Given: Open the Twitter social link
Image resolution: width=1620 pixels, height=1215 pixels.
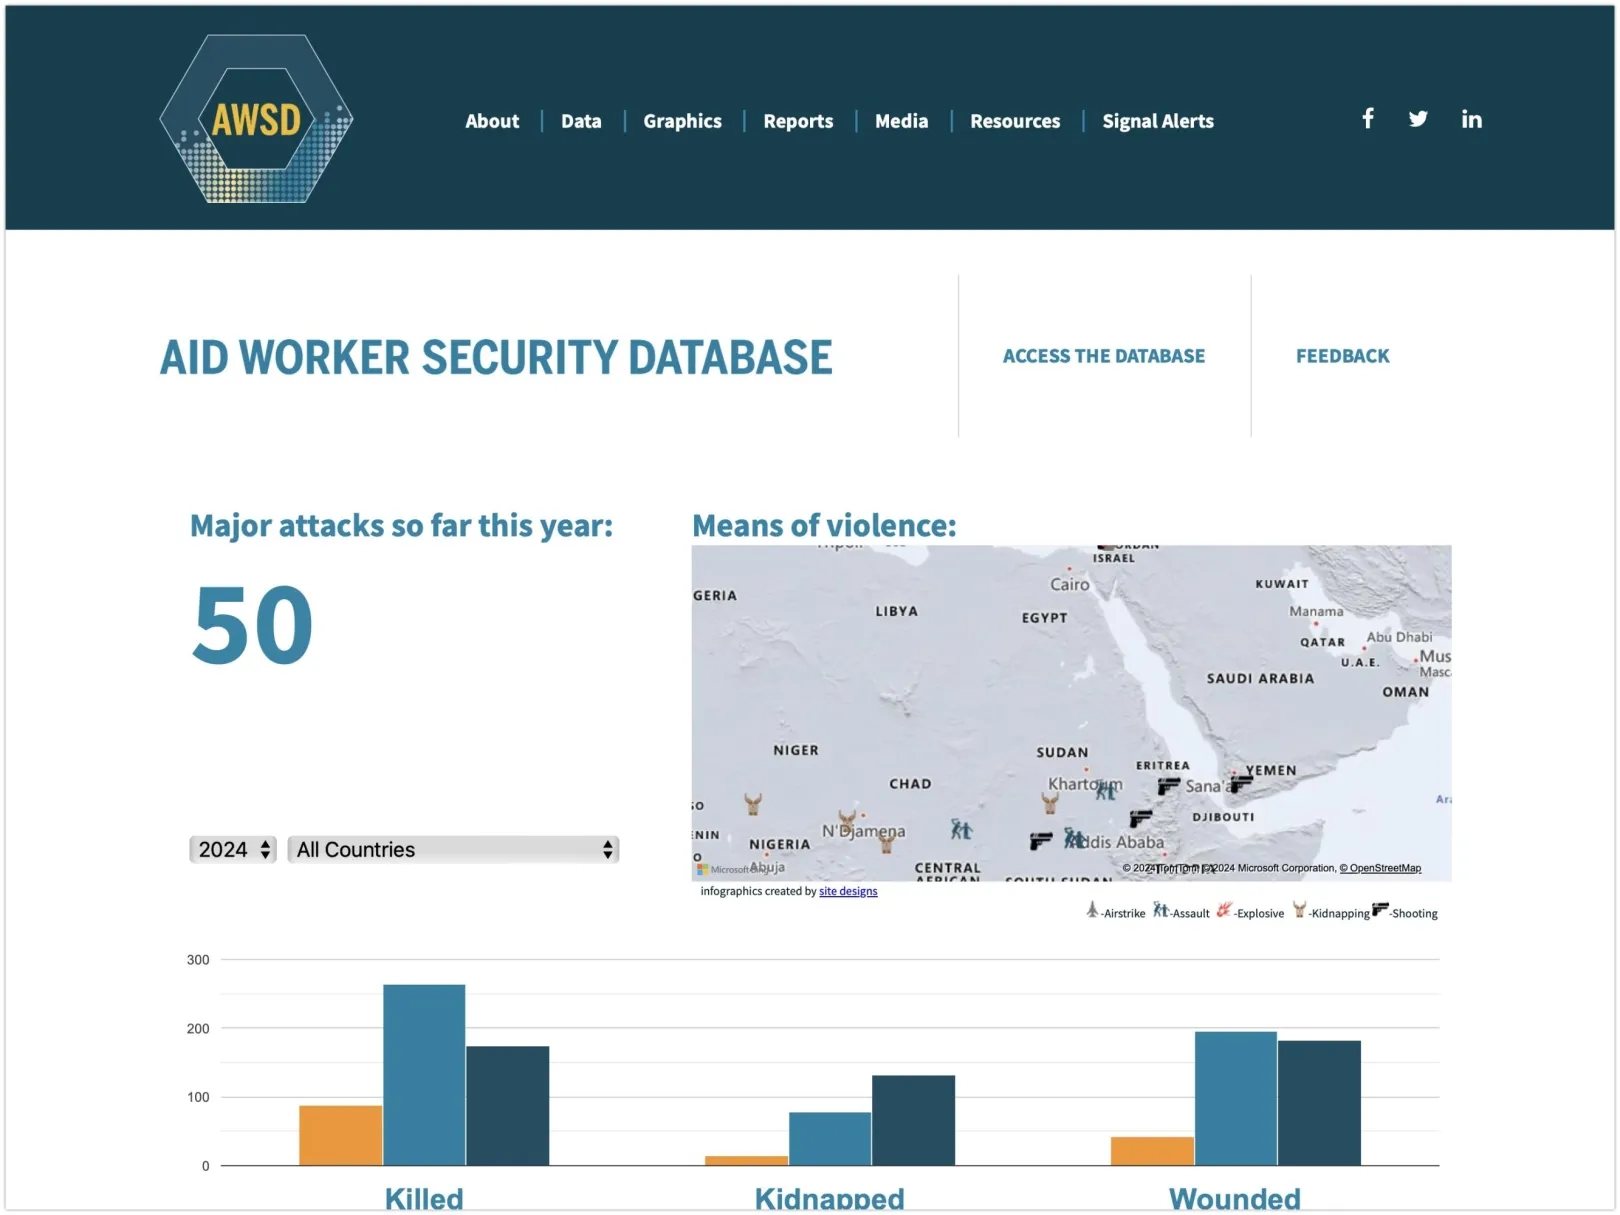Looking at the screenshot, I should click(1418, 119).
